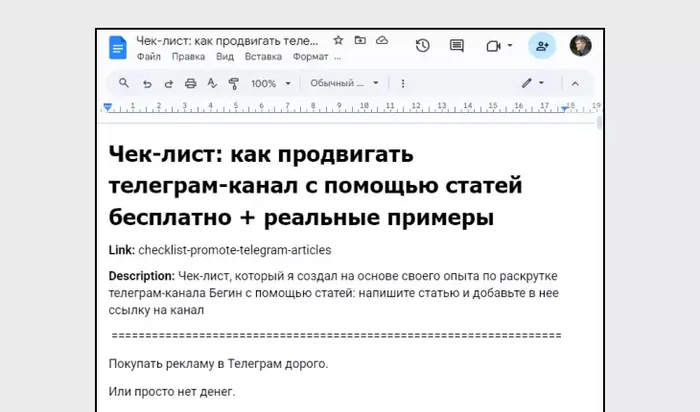The width and height of the screenshot is (700, 412).
Task: Click heading line 'бесплатно + реальные примеры'
Action: coord(301,218)
